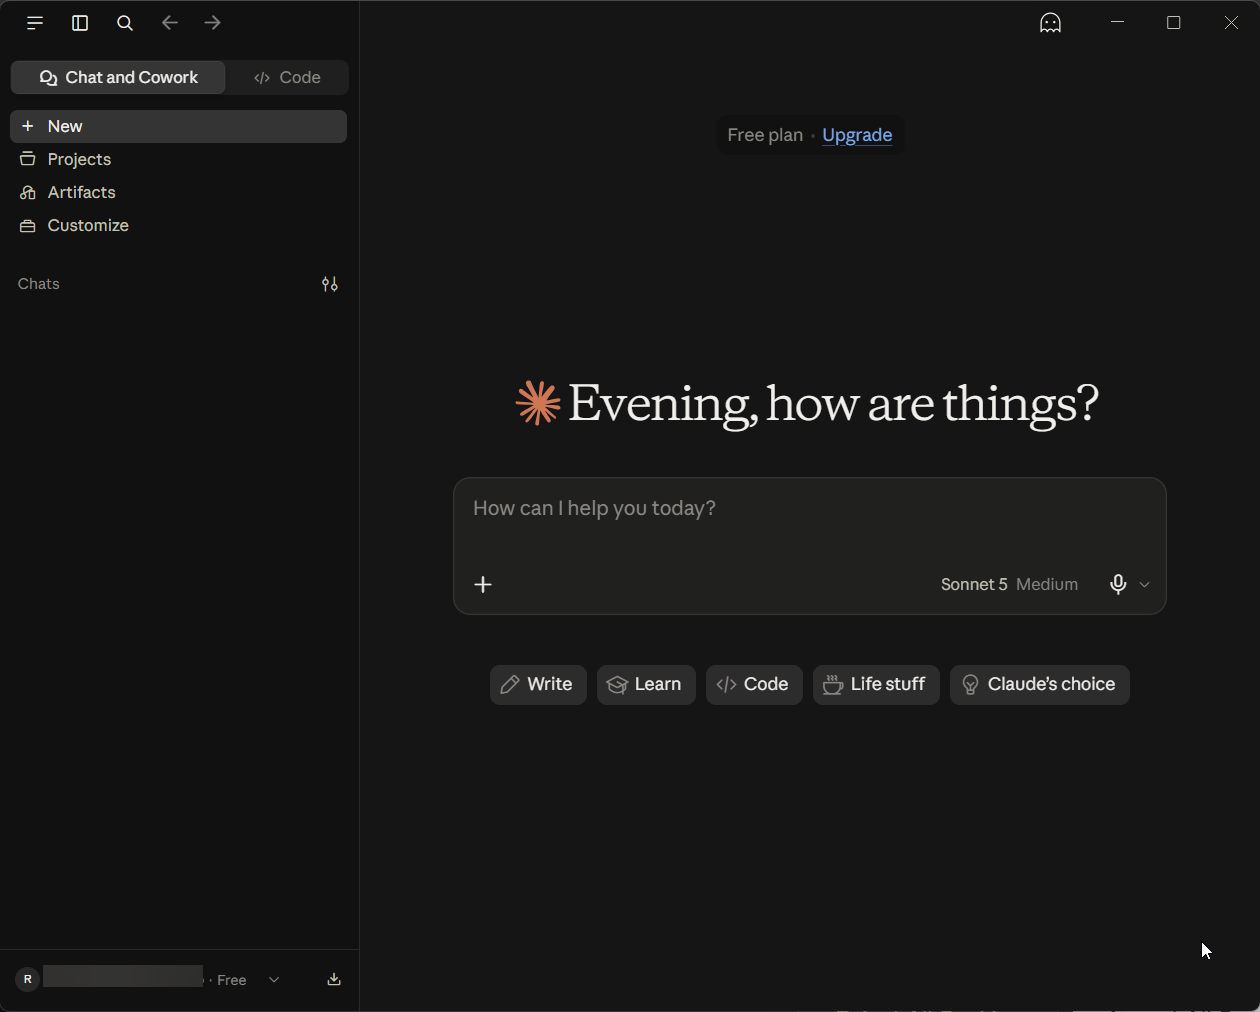The image size is (1260, 1012).
Task: Open Projects in sidebar
Action: click(x=178, y=159)
